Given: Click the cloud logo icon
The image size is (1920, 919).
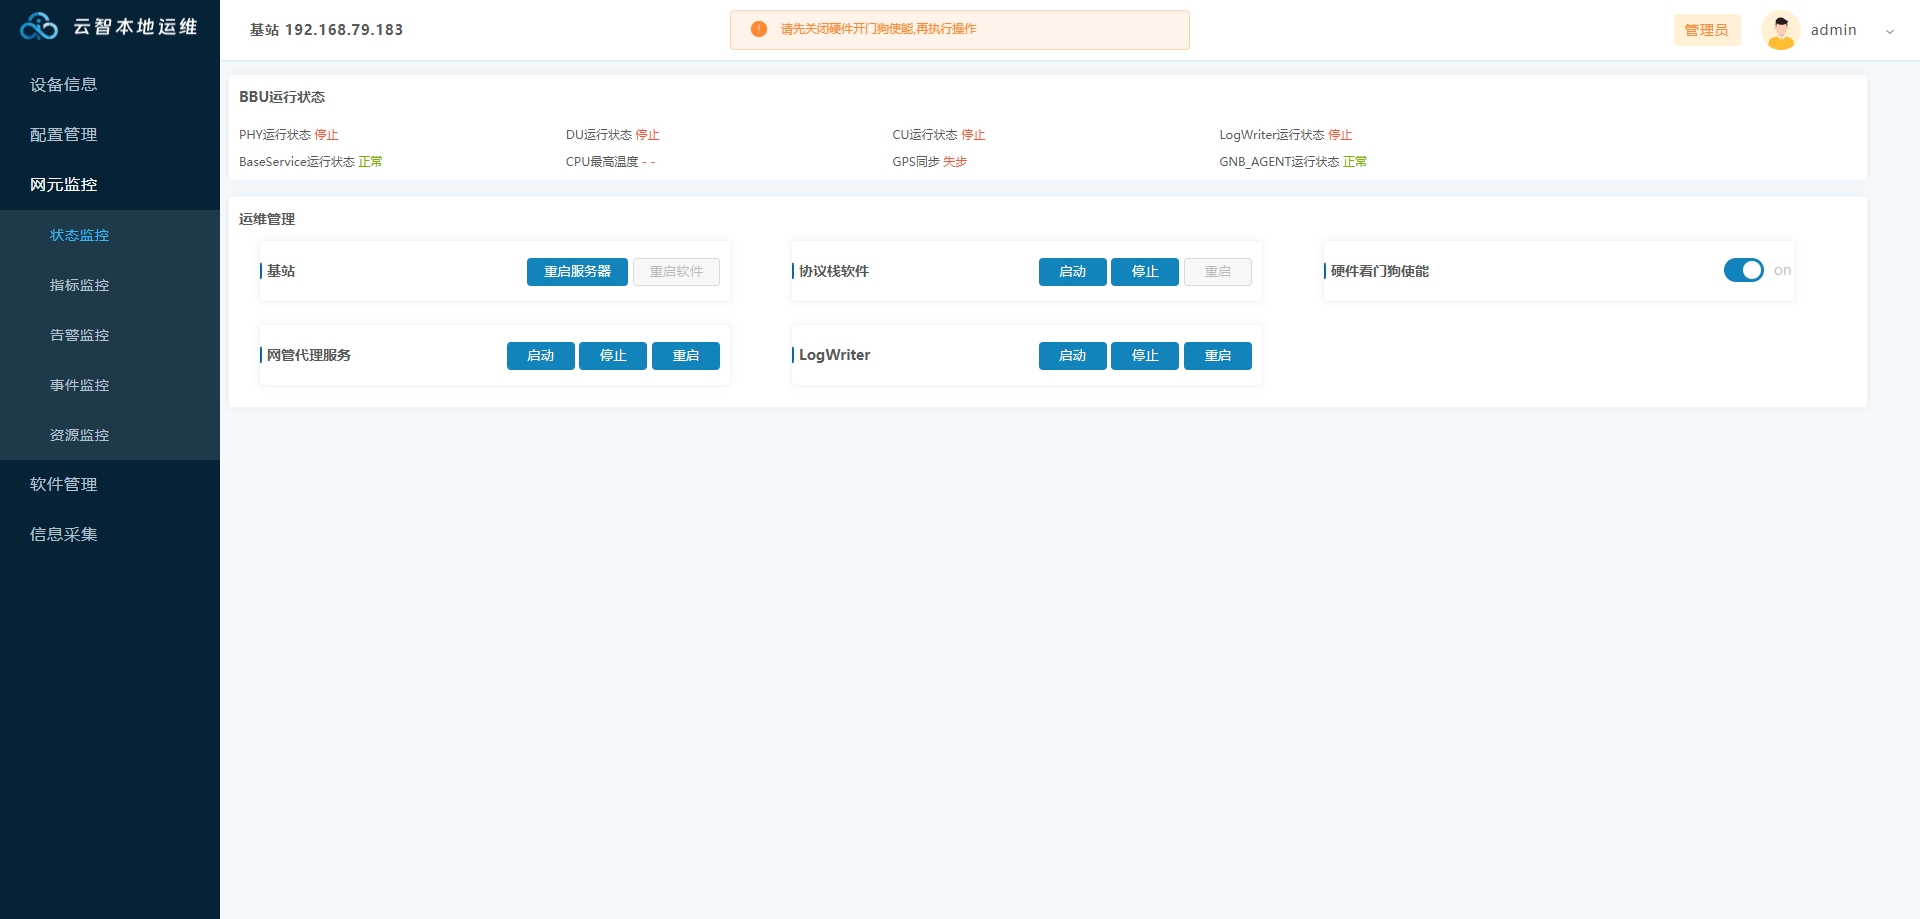Looking at the screenshot, I should pos(39,27).
